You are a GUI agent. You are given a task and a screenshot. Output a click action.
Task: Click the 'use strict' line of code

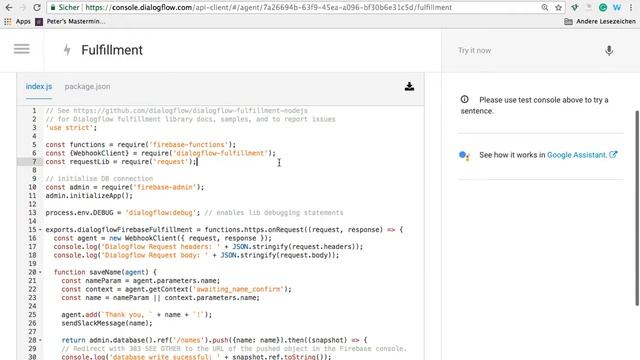click(x=71, y=128)
